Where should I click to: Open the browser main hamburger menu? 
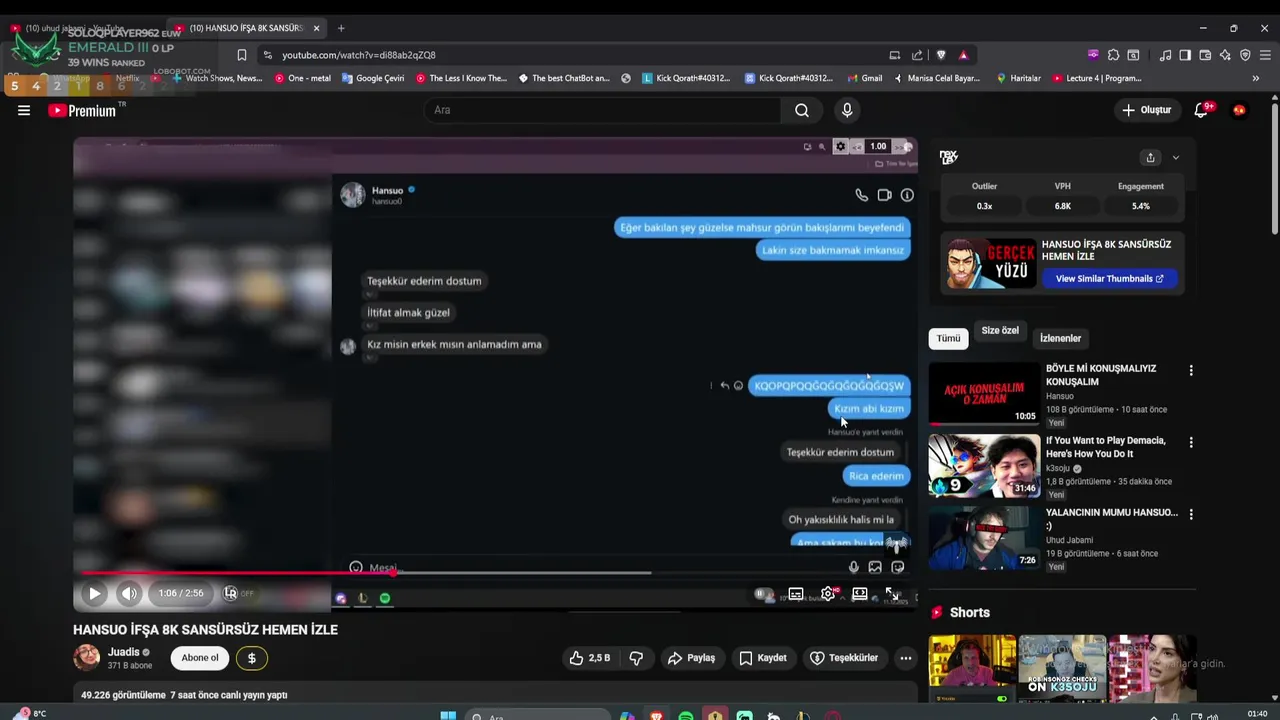click(1265, 55)
